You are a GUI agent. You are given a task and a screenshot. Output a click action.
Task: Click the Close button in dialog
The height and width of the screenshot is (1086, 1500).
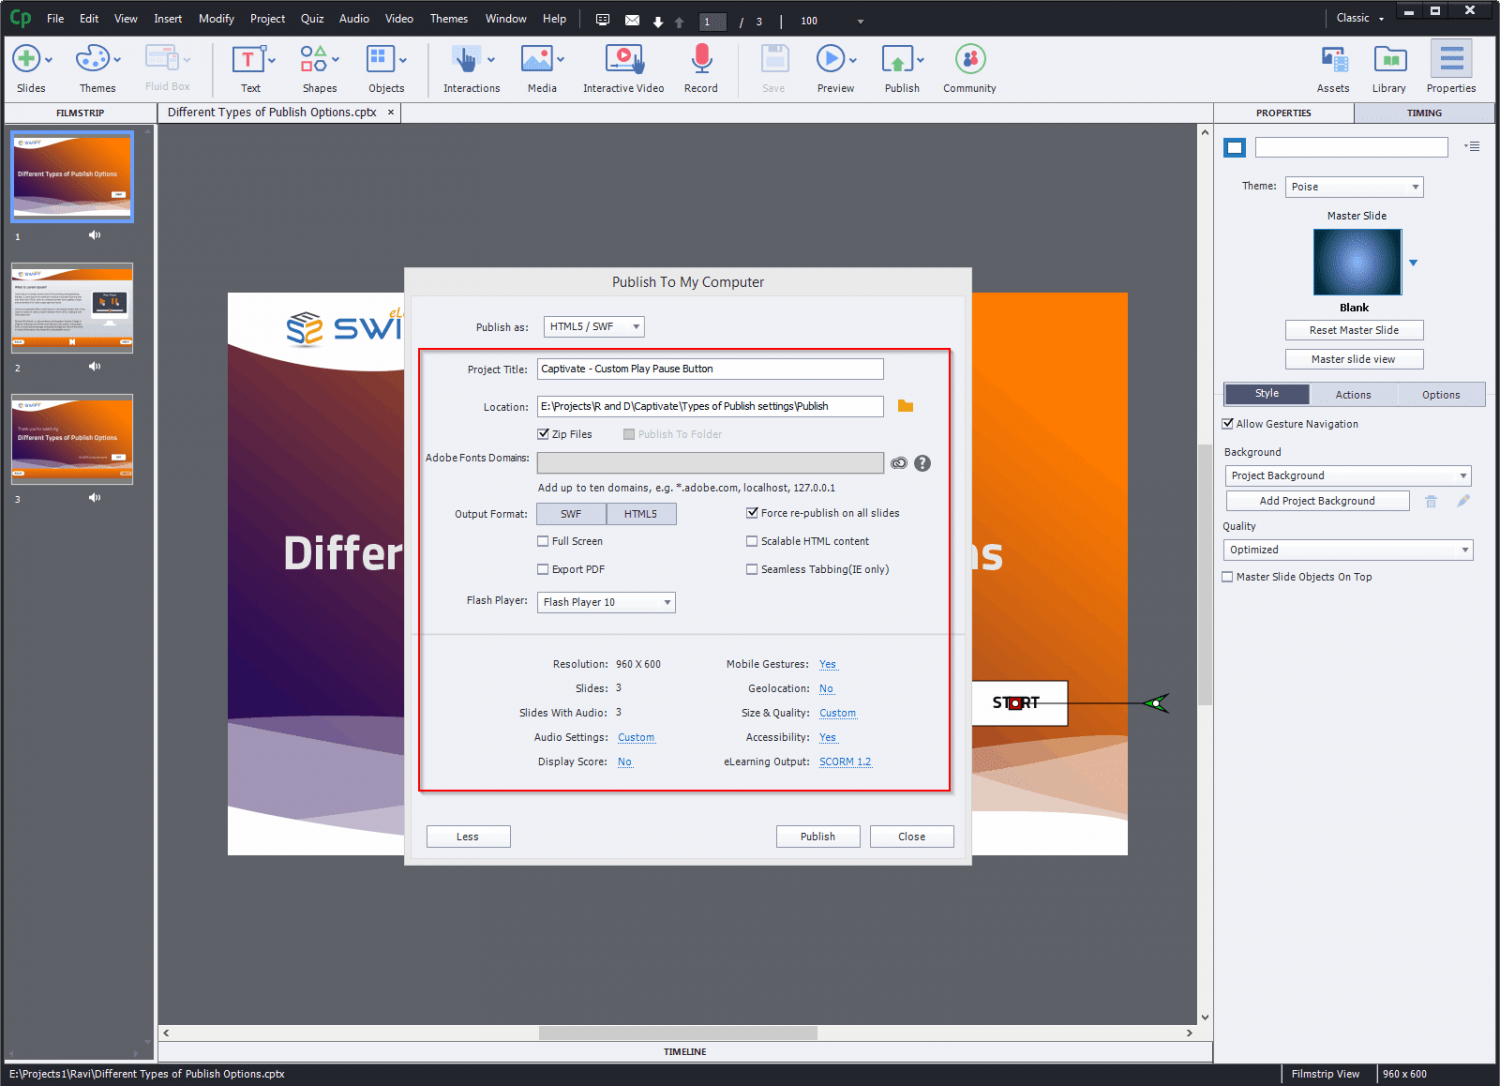tap(912, 837)
